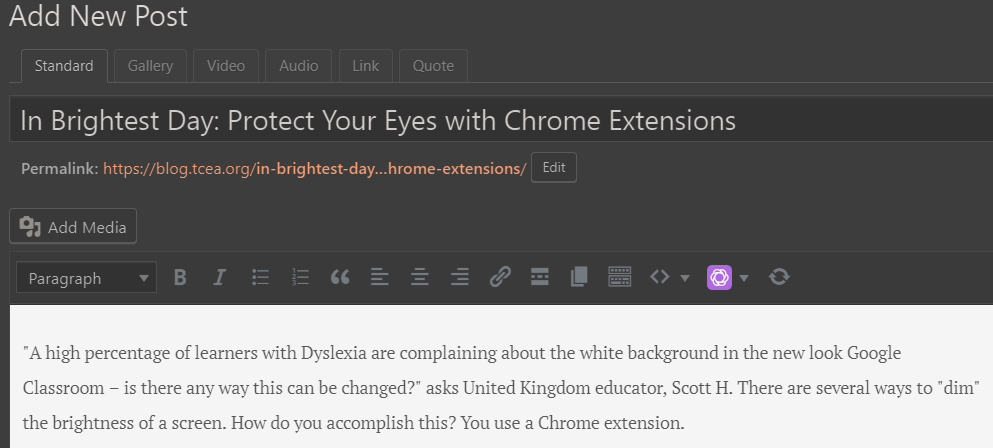Screen dimensions: 993x448
Task: Insert a bulleted list
Action: (260, 277)
